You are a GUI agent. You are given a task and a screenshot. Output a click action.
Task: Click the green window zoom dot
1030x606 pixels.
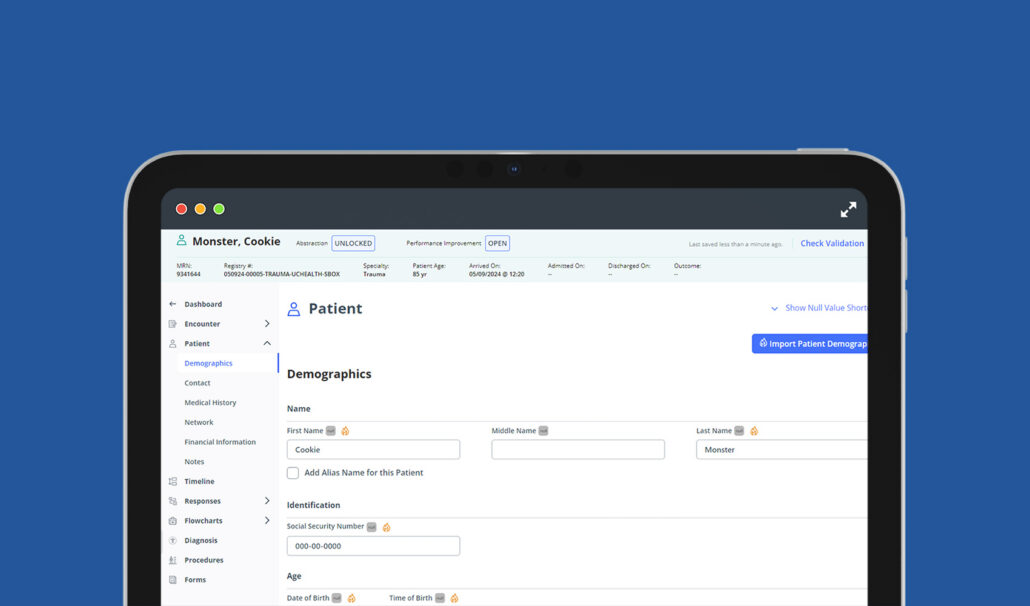tap(219, 209)
